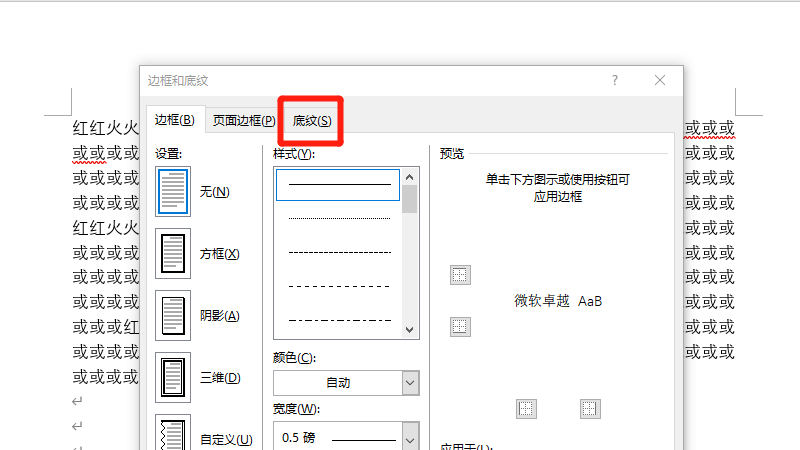Switch to the 底纹 shading tab

pos(312,120)
